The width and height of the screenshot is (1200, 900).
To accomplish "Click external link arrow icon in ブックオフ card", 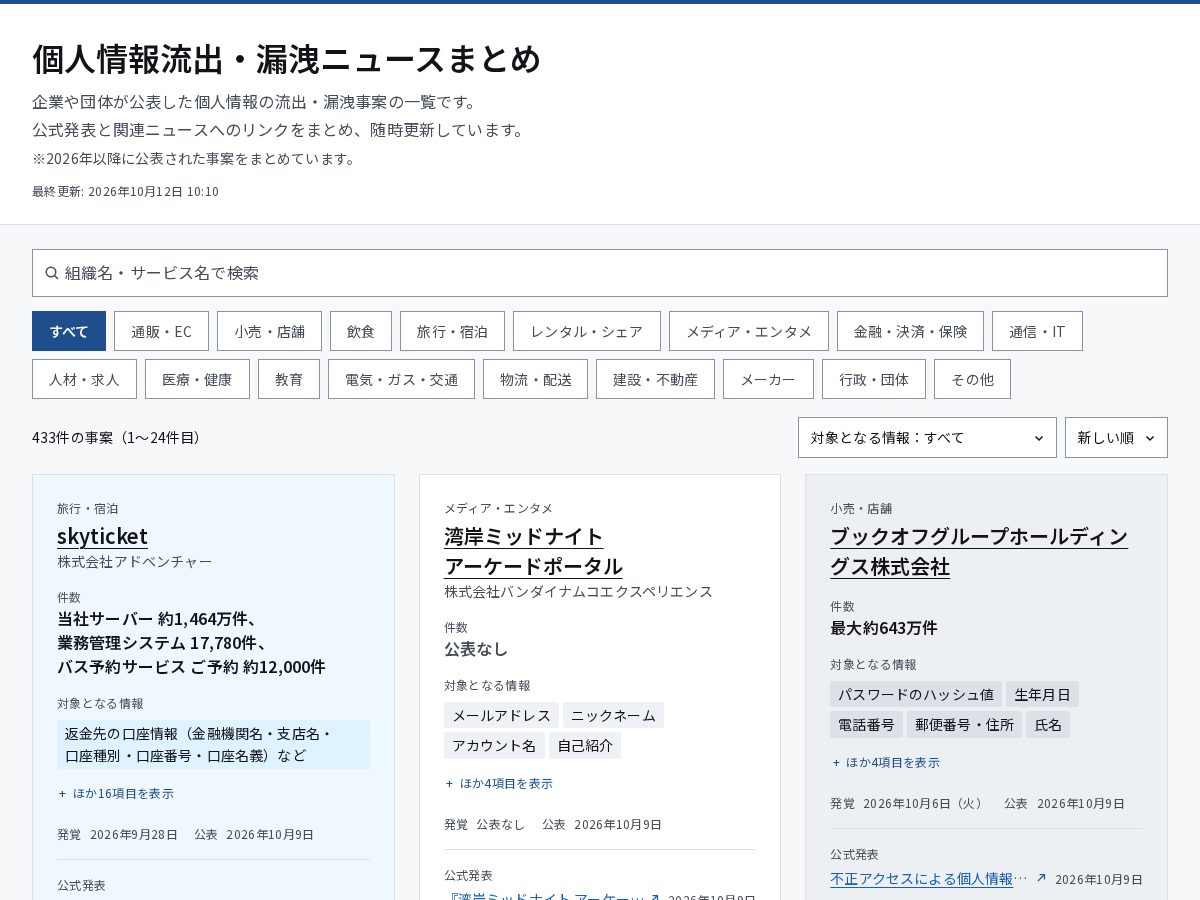I will coord(1041,878).
